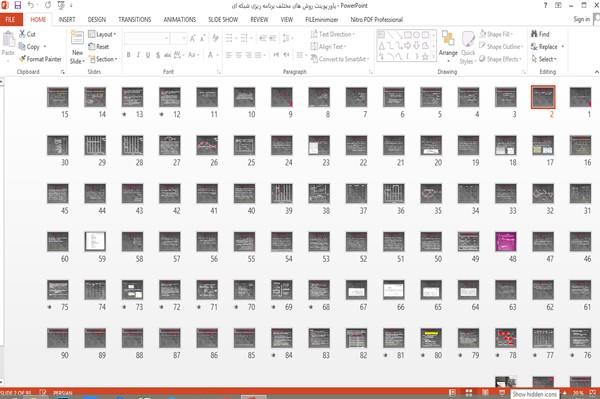Open the Select dropdown in Editing

click(544, 59)
